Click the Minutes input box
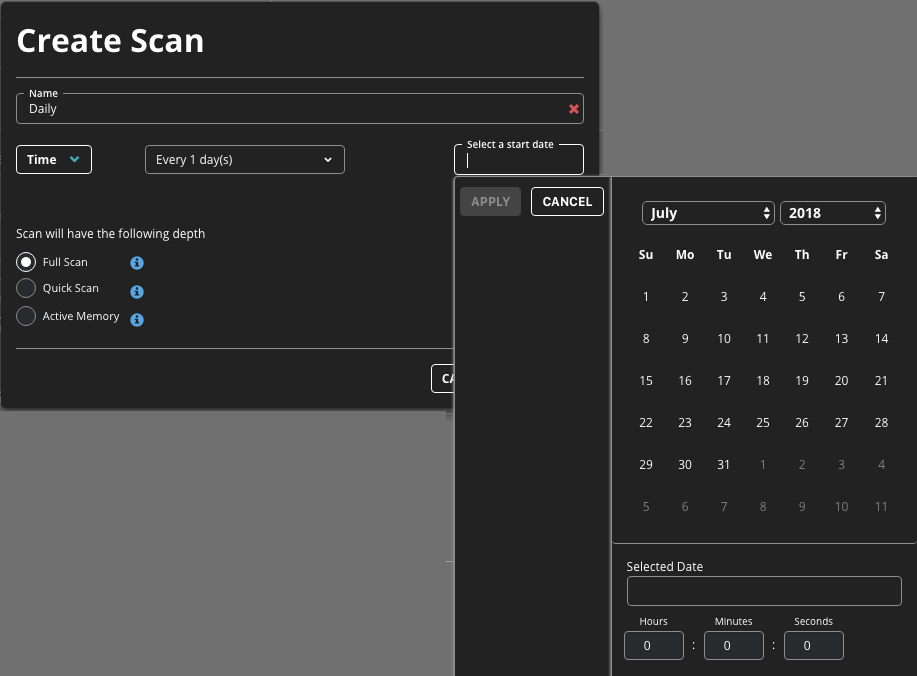Image resolution: width=917 pixels, height=676 pixels. point(733,646)
